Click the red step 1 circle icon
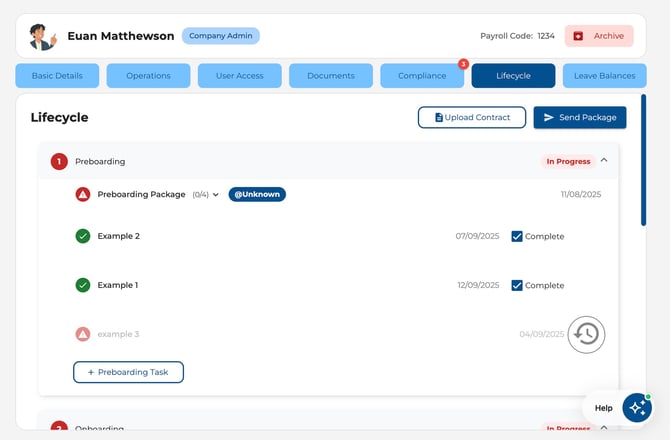The image size is (670, 440). pos(59,161)
